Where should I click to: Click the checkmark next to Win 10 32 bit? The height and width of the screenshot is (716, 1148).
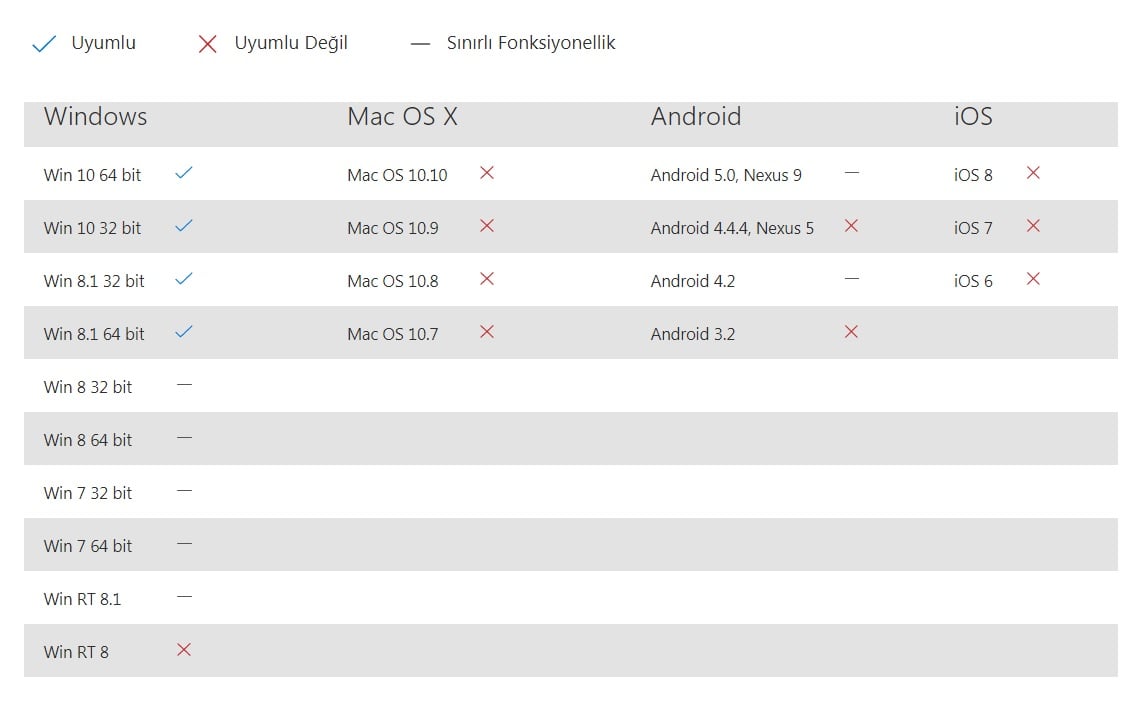tap(184, 225)
